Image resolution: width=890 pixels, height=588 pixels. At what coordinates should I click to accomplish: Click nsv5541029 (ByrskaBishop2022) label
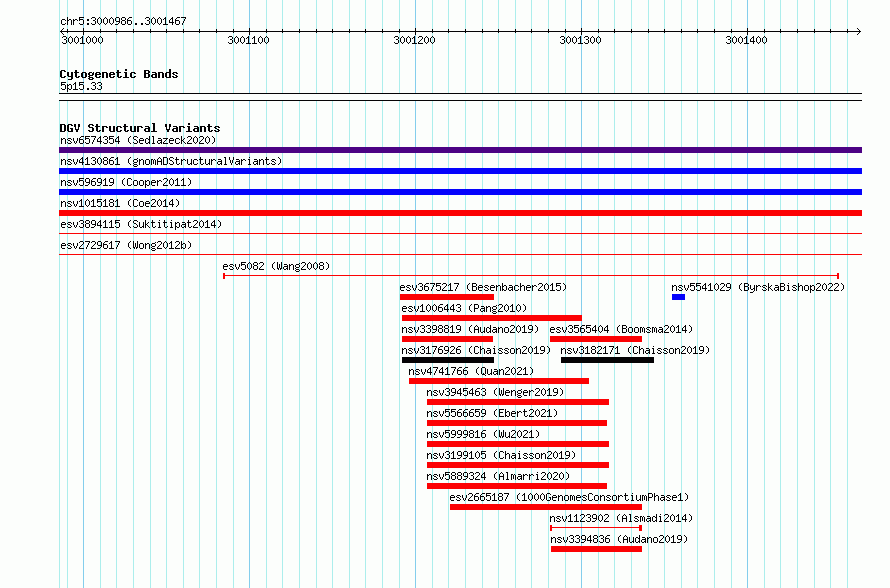pyautogui.click(x=758, y=287)
